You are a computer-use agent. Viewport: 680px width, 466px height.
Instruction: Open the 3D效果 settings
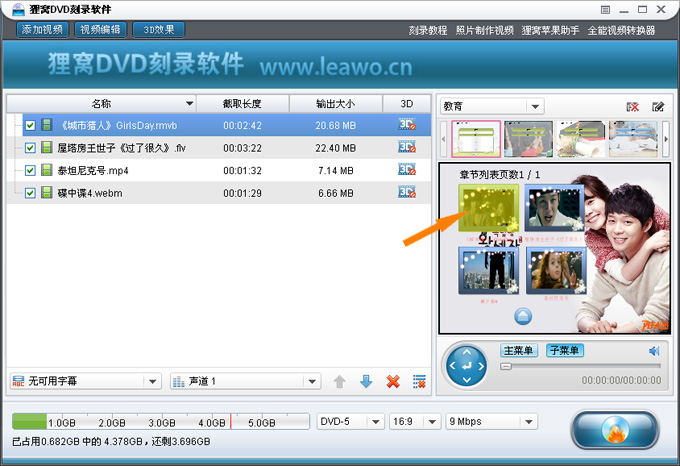pyautogui.click(x=159, y=29)
